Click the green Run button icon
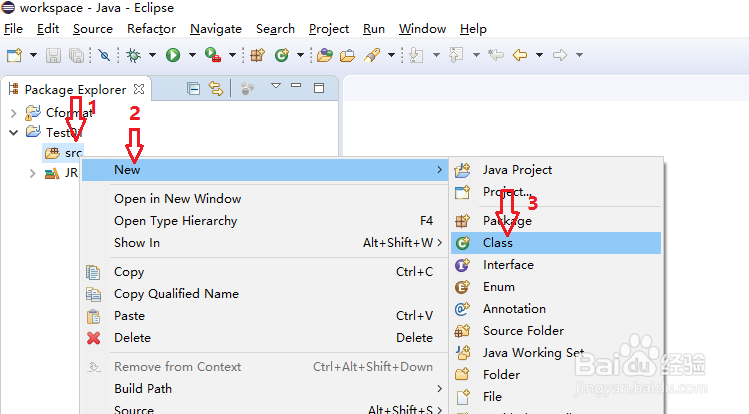The height and width of the screenshot is (414, 749). 173,55
